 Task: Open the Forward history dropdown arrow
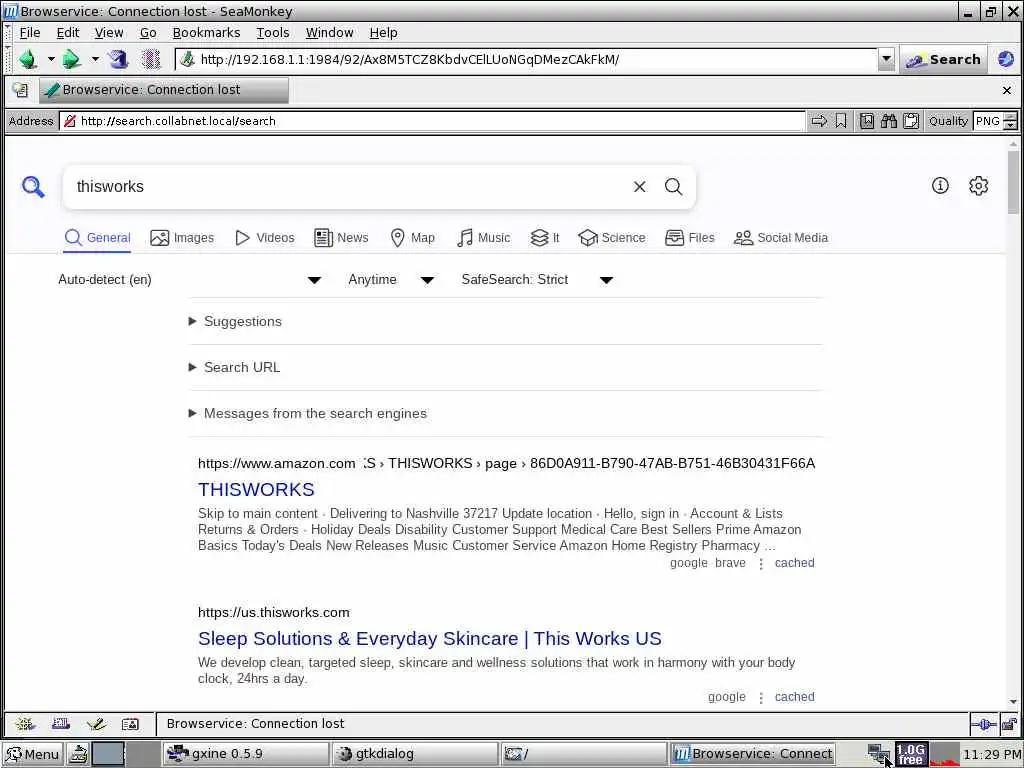95,59
